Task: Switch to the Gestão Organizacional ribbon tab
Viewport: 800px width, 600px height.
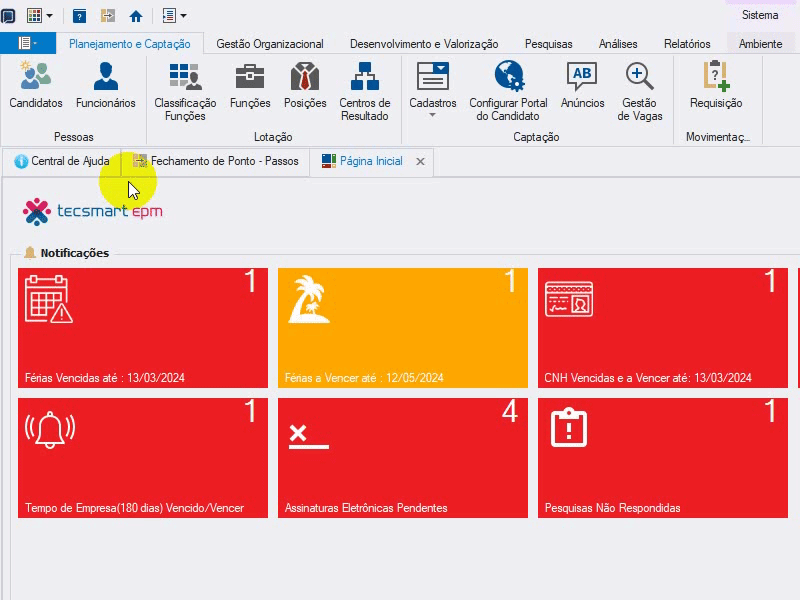Action: (x=269, y=44)
